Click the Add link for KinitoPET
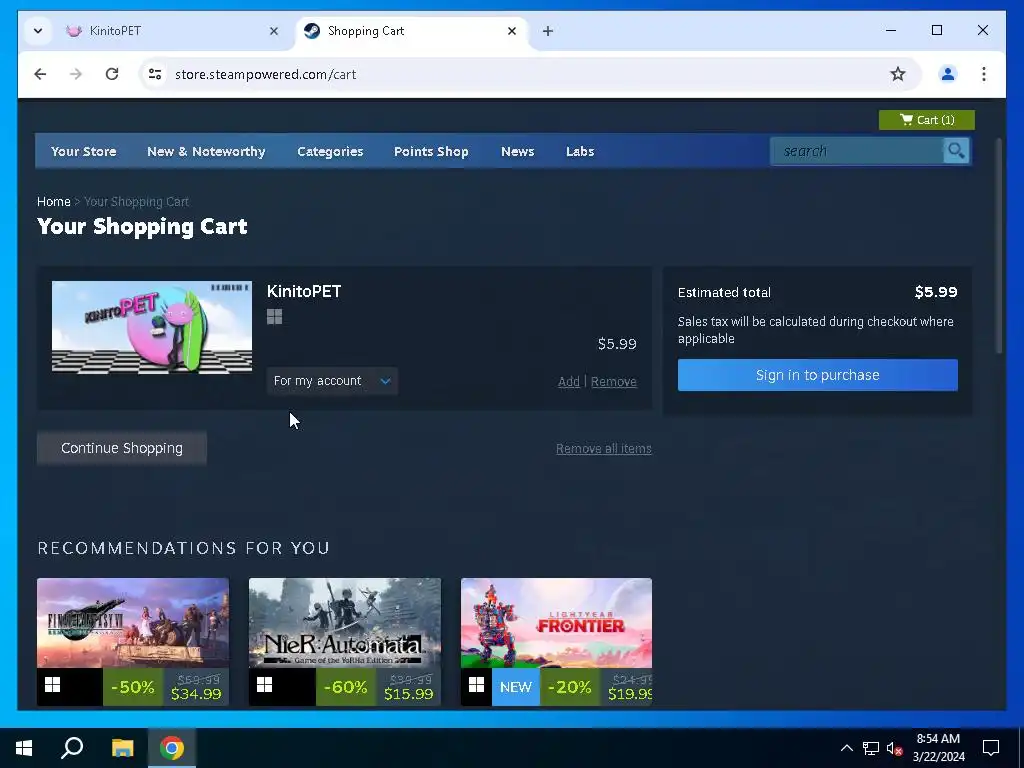Viewport: 1024px width, 768px height. (569, 381)
